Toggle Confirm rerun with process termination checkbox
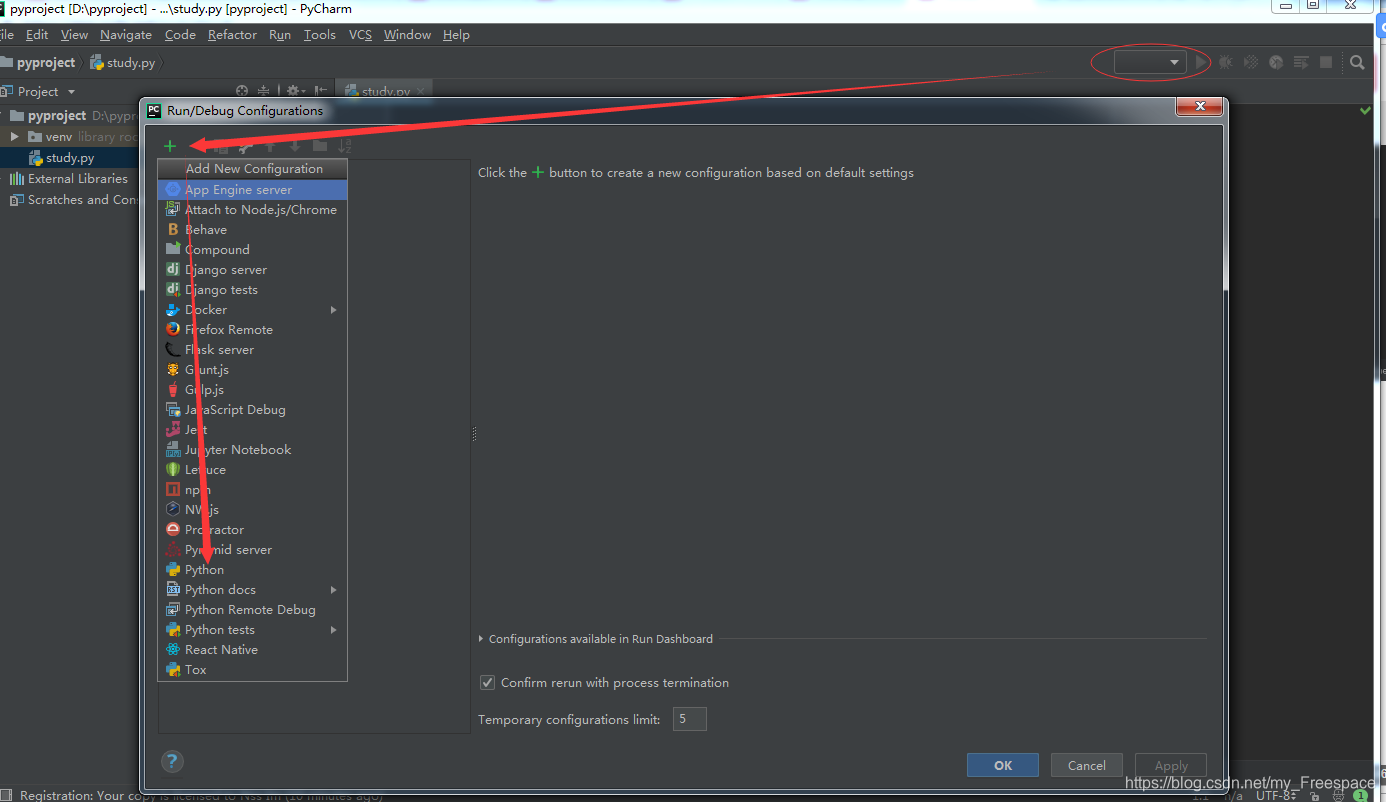The image size is (1386, 802). (x=488, y=682)
